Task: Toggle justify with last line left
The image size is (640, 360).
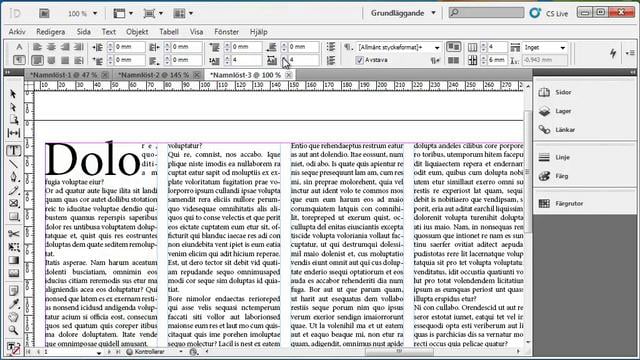Action: pos(37,60)
